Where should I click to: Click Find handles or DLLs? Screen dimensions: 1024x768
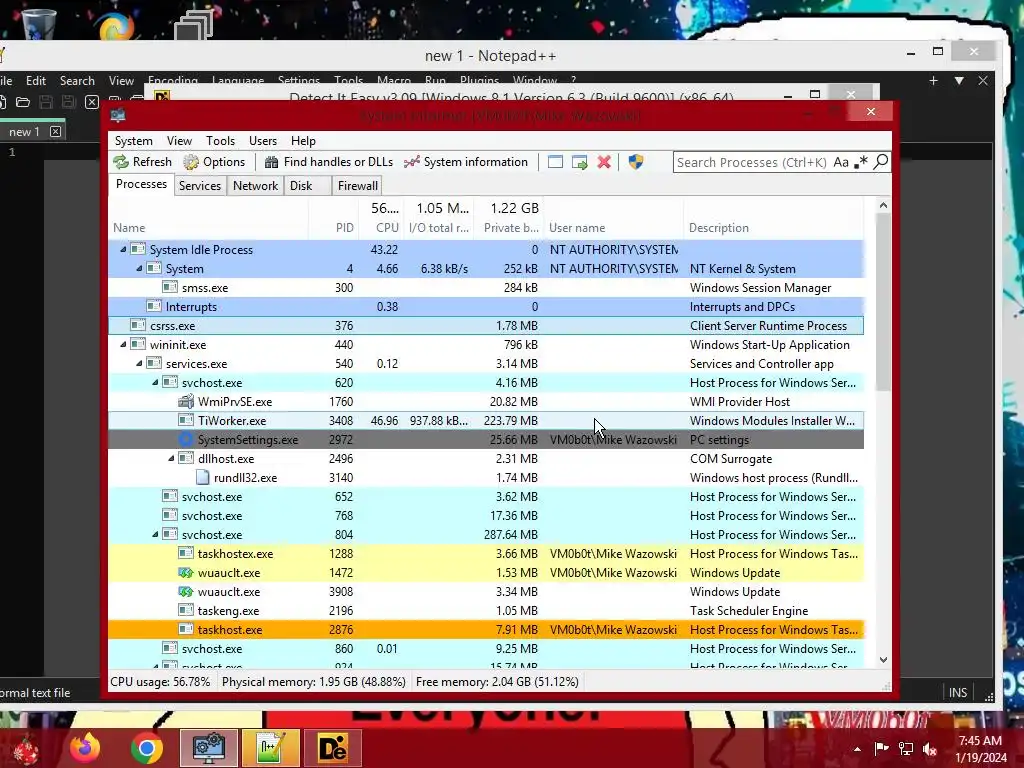click(329, 162)
